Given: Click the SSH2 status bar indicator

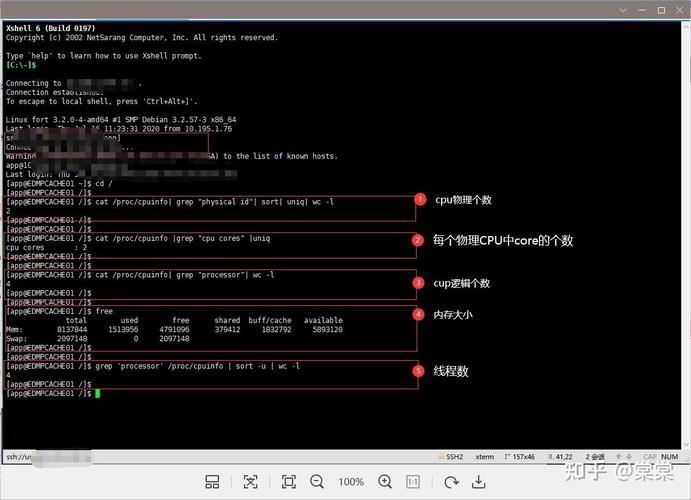Looking at the screenshot, I should pyautogui.click(x=452, y=457).
